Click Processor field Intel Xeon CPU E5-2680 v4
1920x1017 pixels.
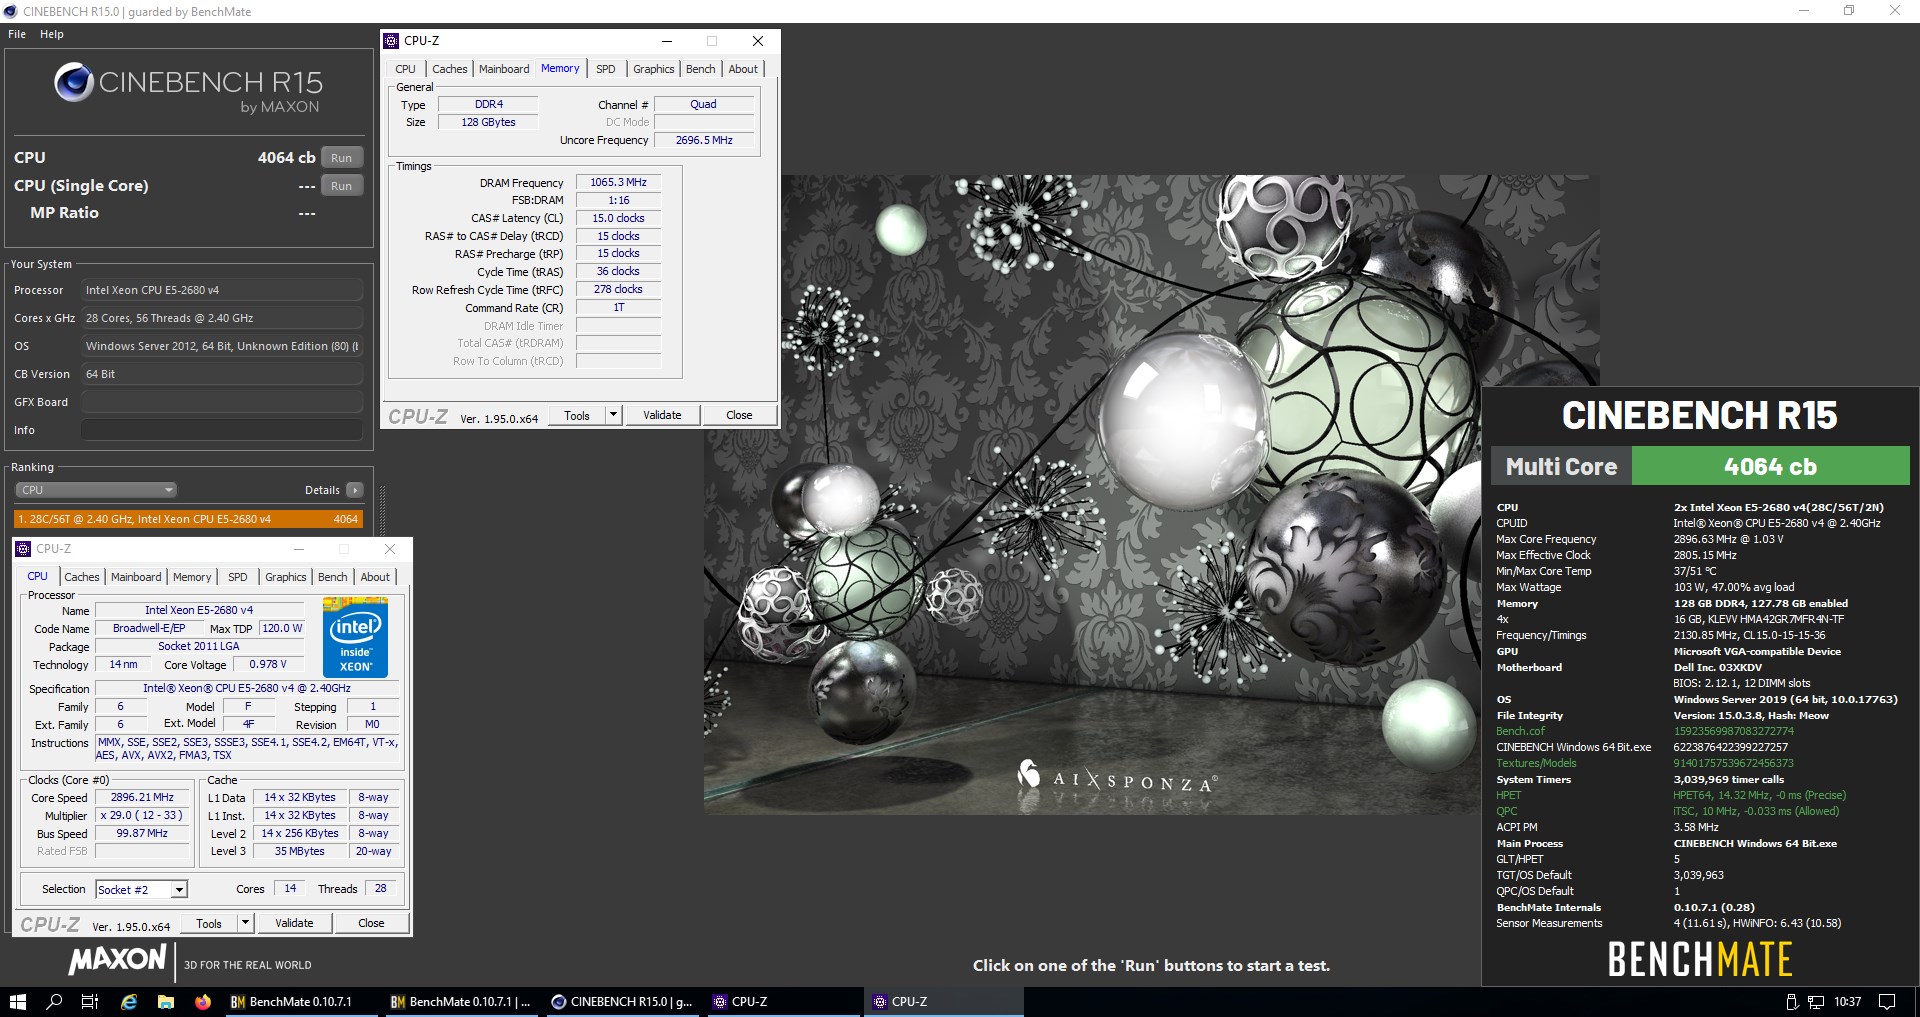(x=222, y=290)
